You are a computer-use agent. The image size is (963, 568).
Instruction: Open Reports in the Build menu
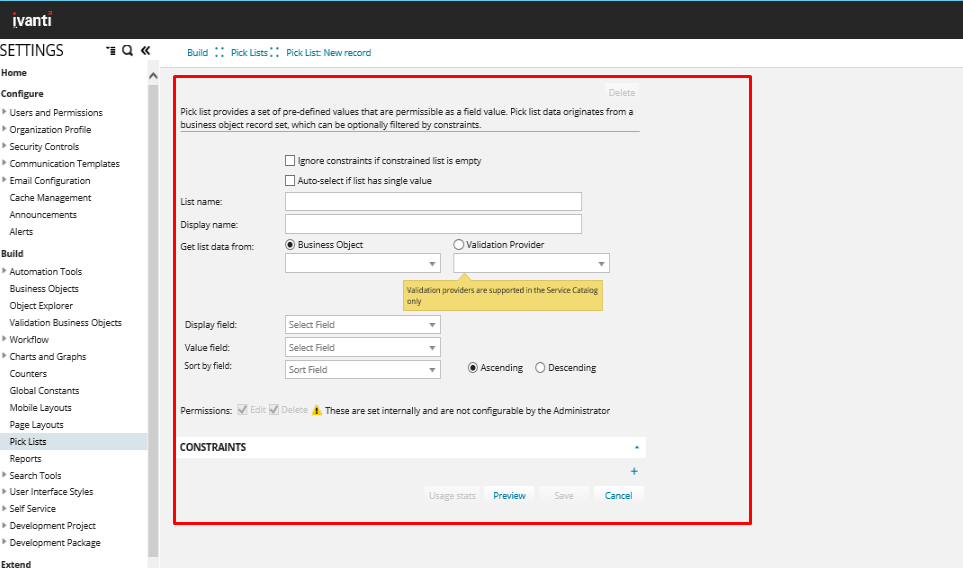[x=26, y=459]
